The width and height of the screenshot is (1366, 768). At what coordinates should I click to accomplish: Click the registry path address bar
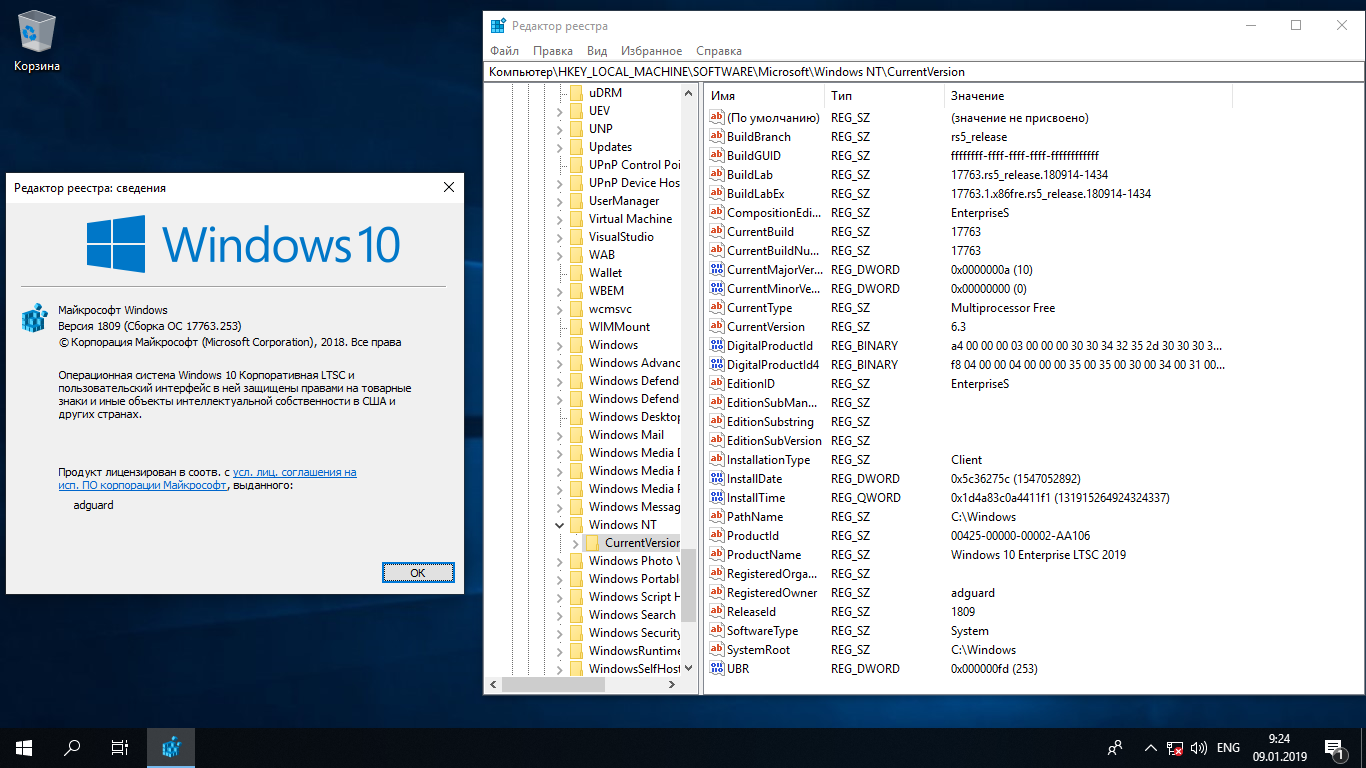924,72
